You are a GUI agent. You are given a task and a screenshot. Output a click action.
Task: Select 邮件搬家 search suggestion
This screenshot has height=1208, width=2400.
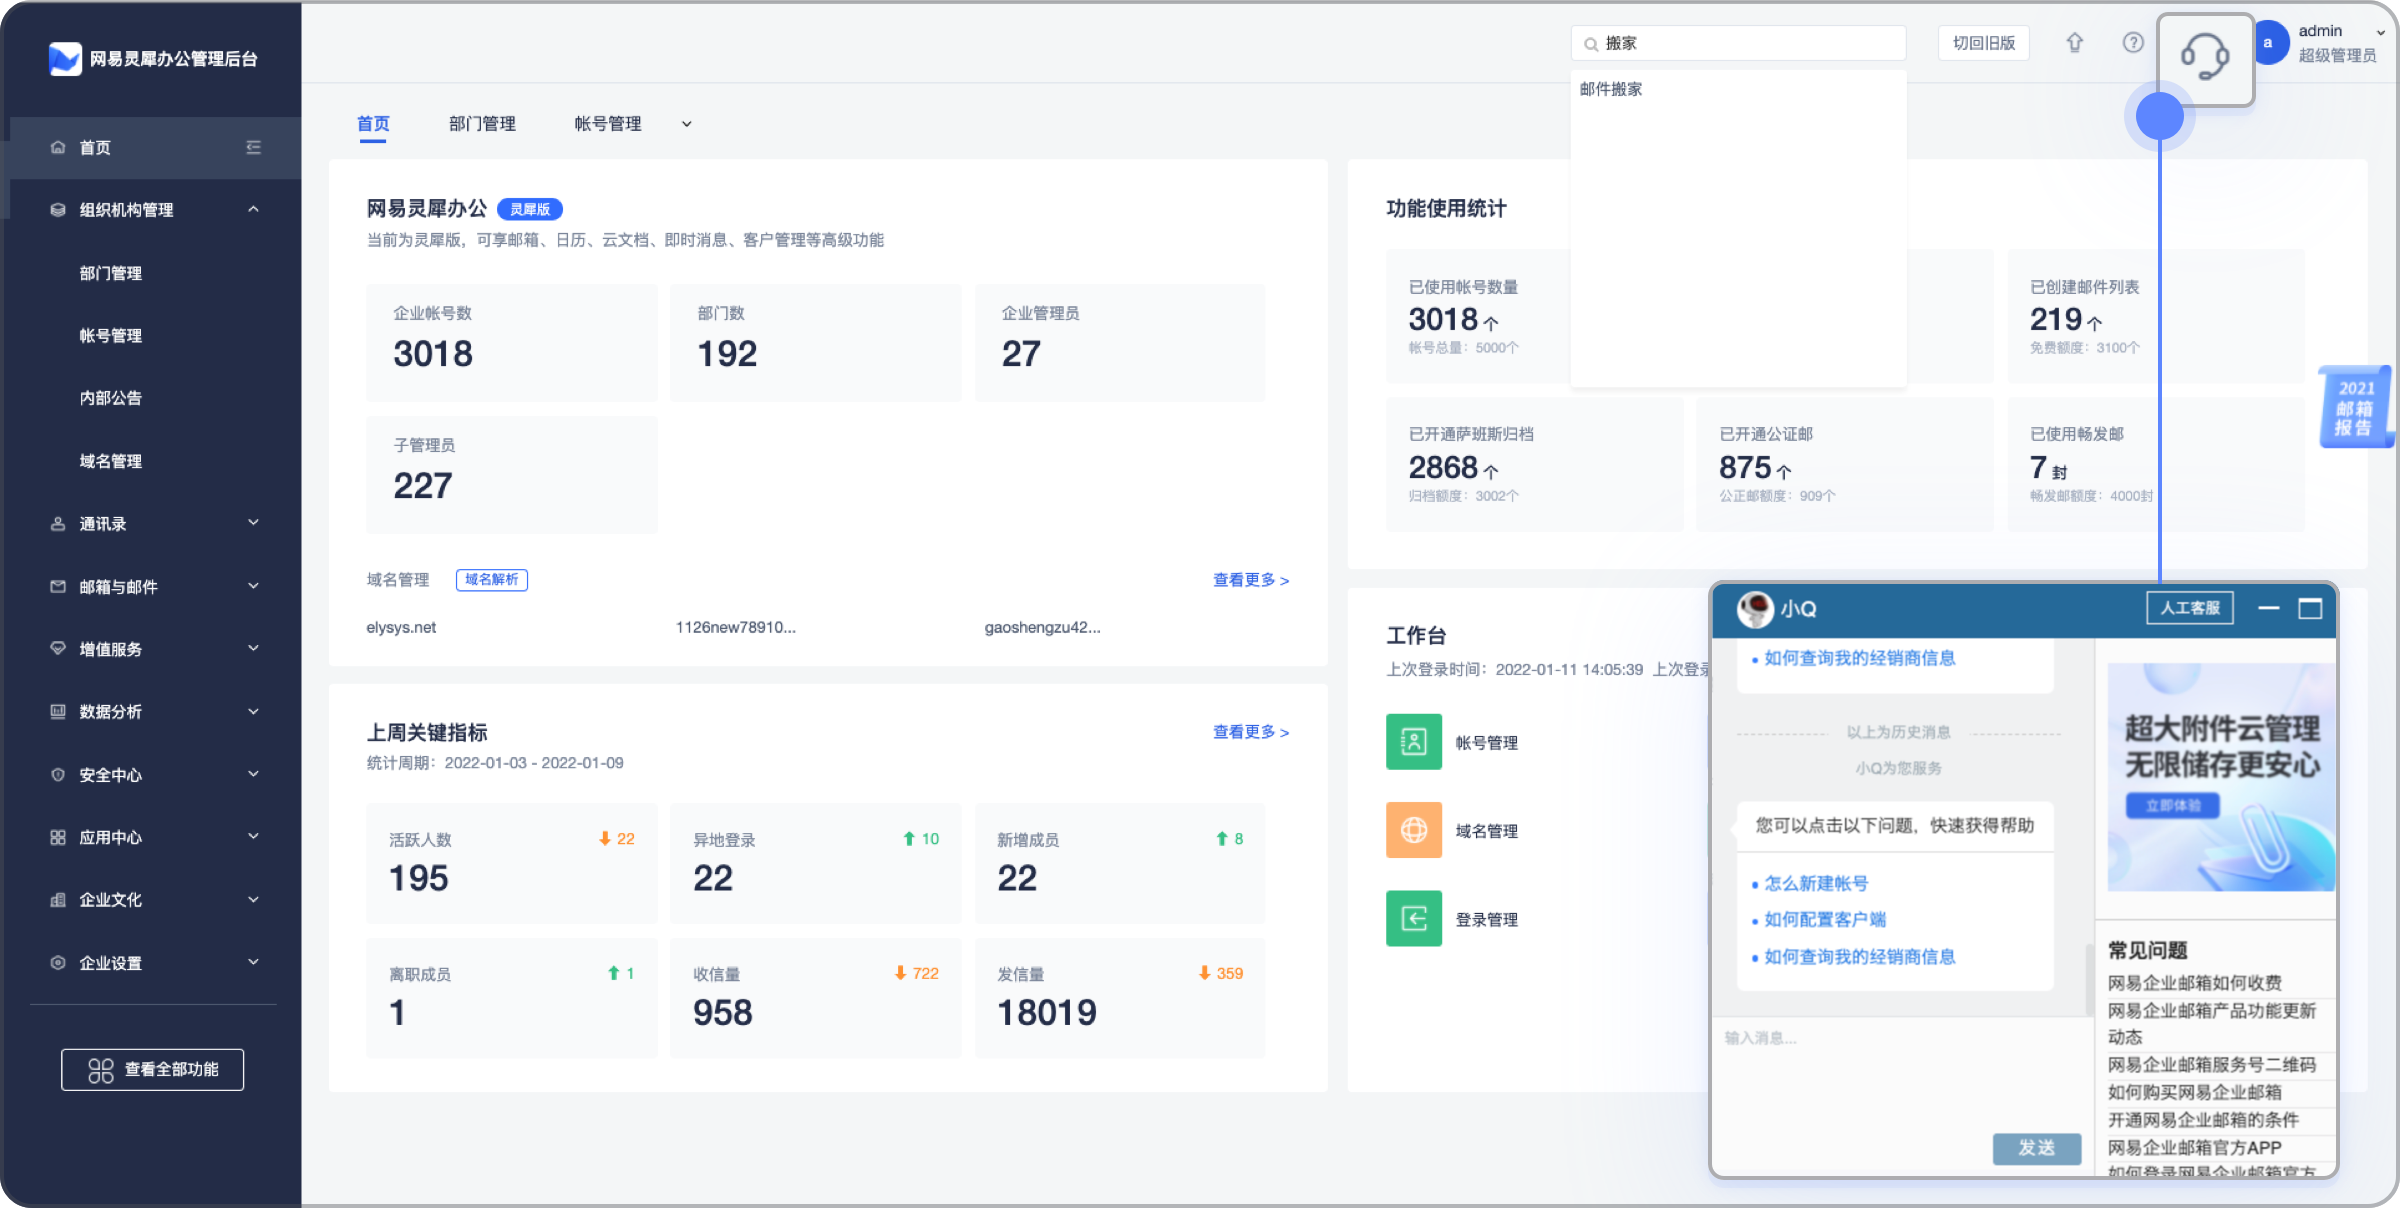coord(1611,89)
